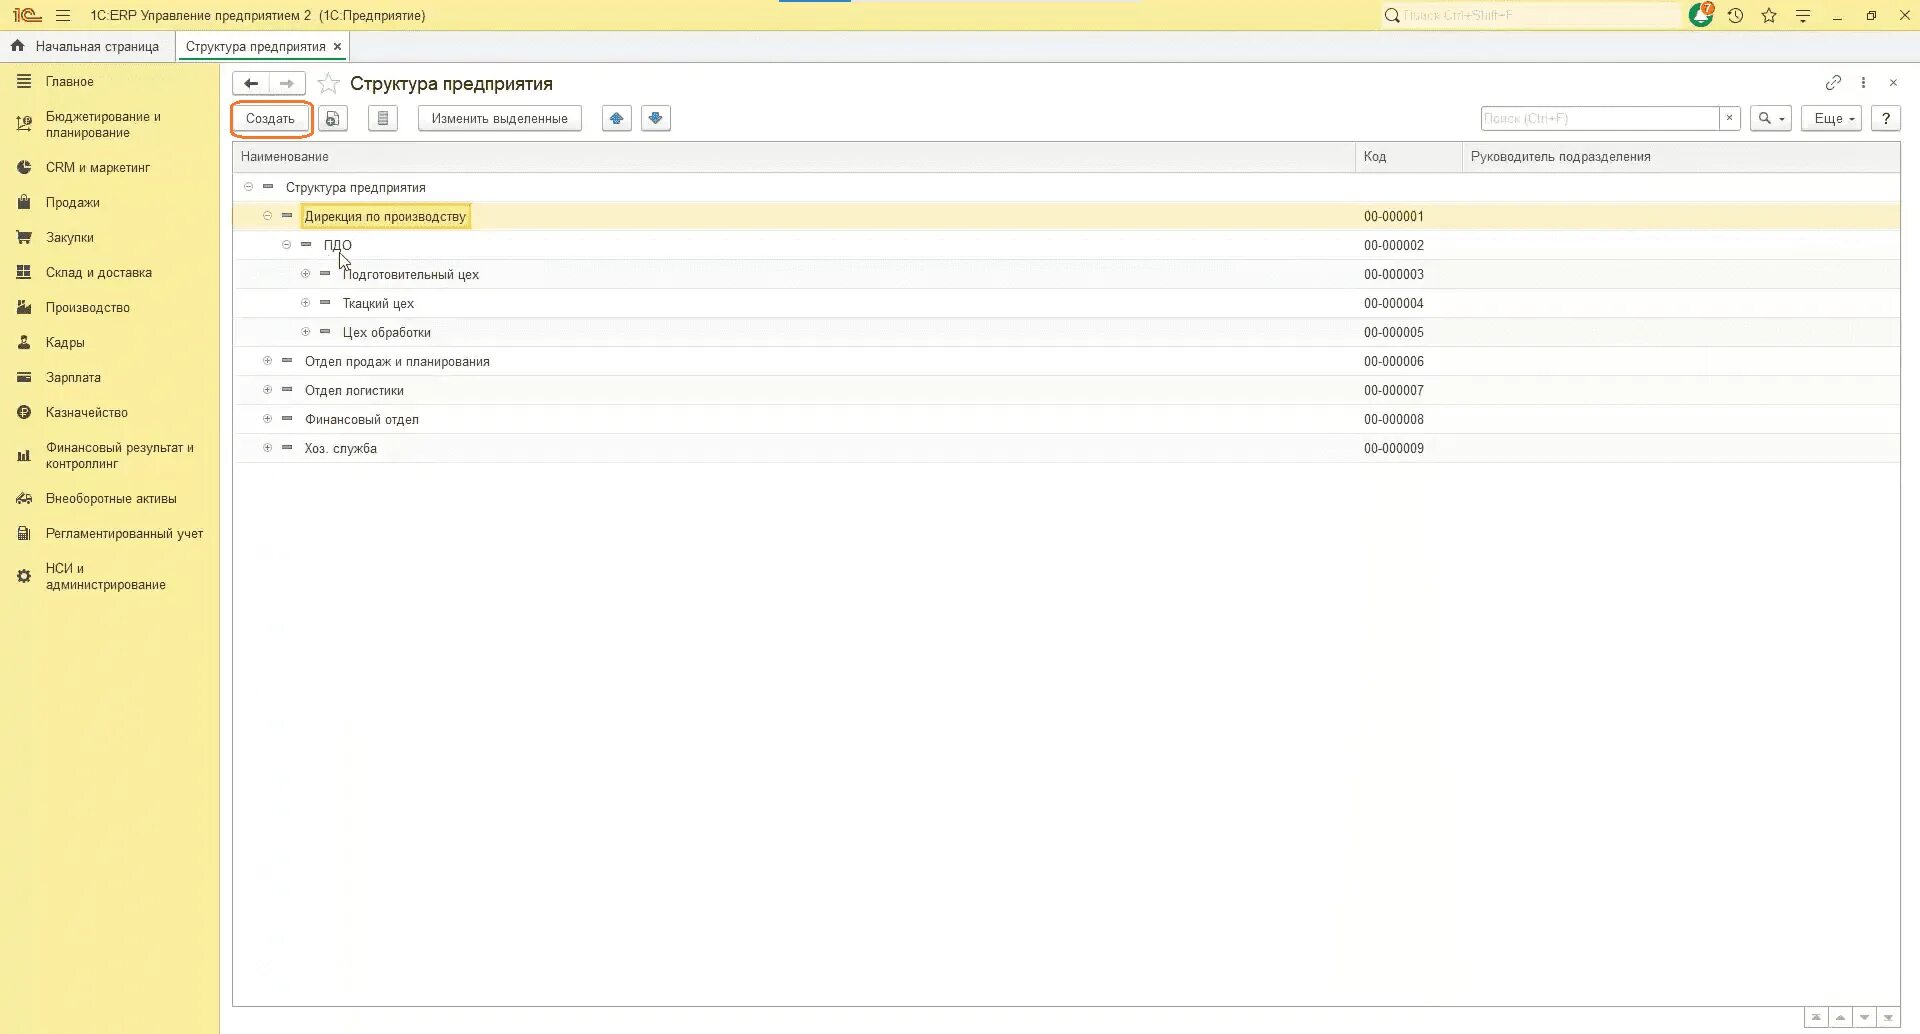
Task: Close the Структура предприятия form
Action: pyautogui.click(x=1893, y=83)
